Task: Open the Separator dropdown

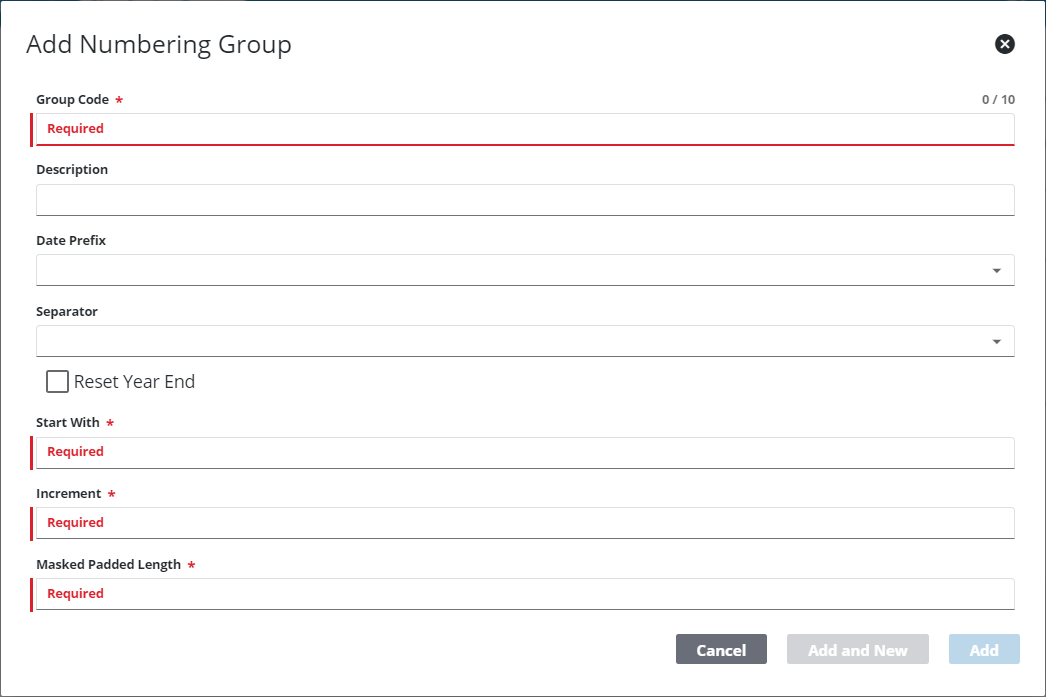Action: click(x=525, y=341)
